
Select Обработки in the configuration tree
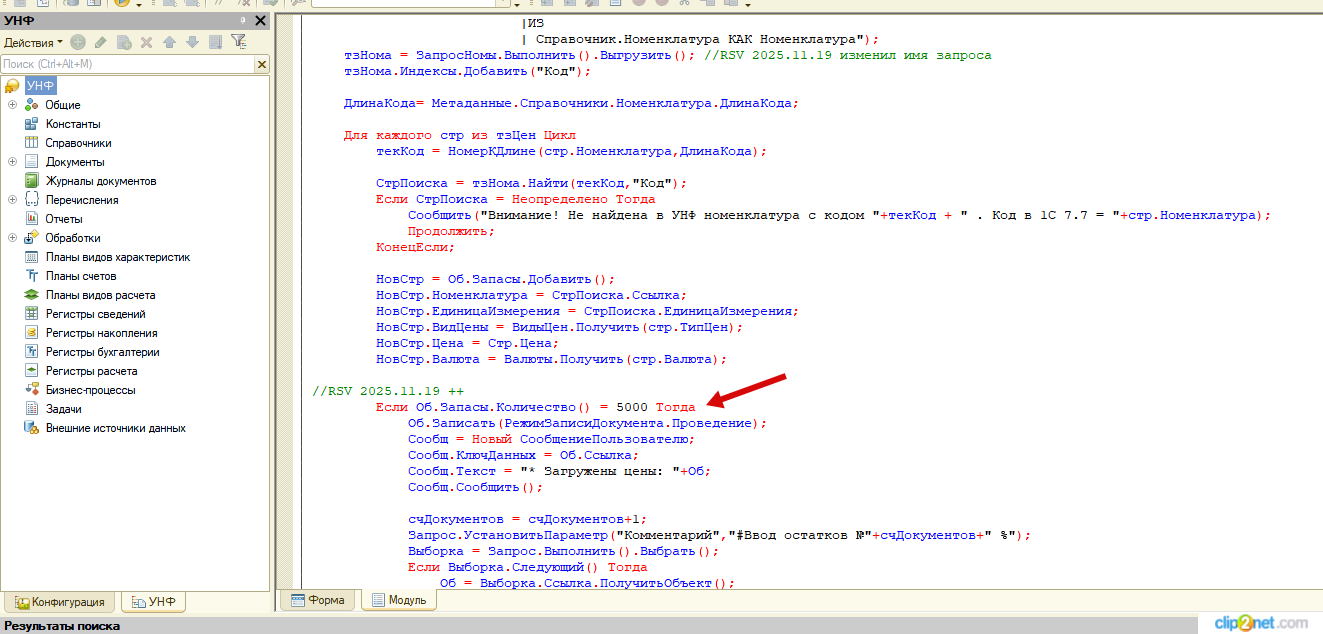pyautogui.click(x=73, y=238)
